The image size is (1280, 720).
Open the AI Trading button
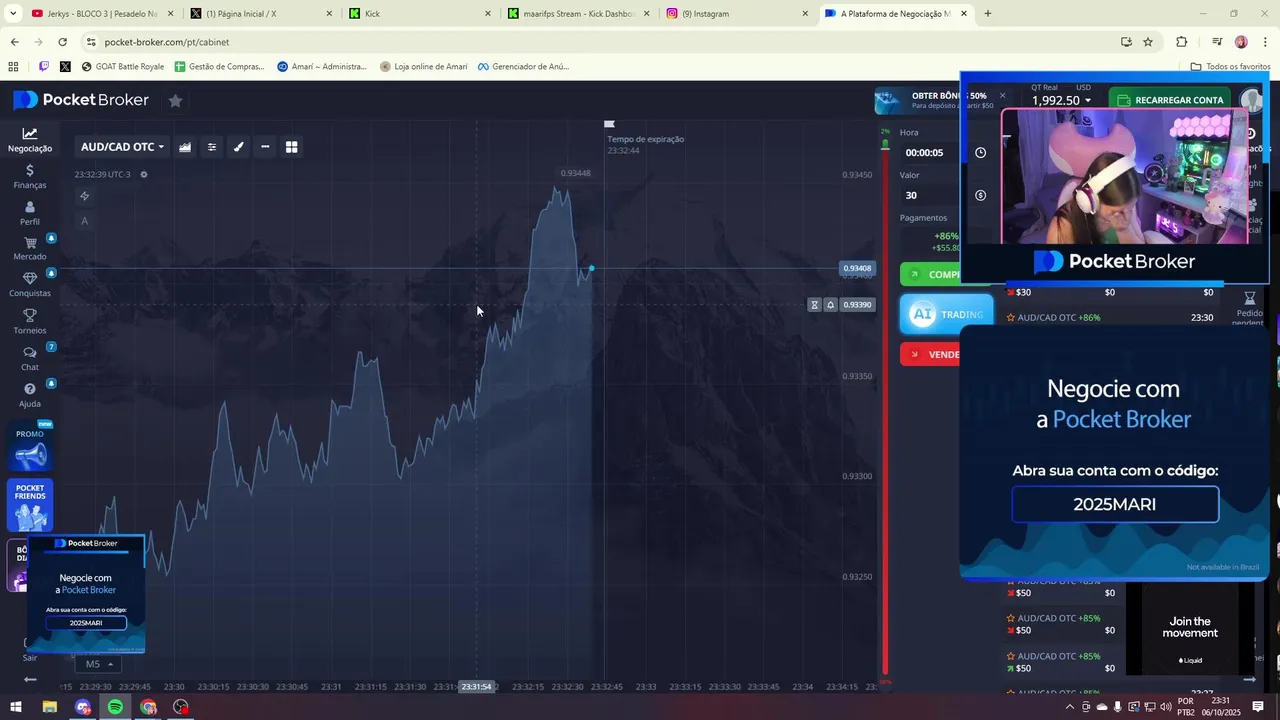tap(945, 314)
